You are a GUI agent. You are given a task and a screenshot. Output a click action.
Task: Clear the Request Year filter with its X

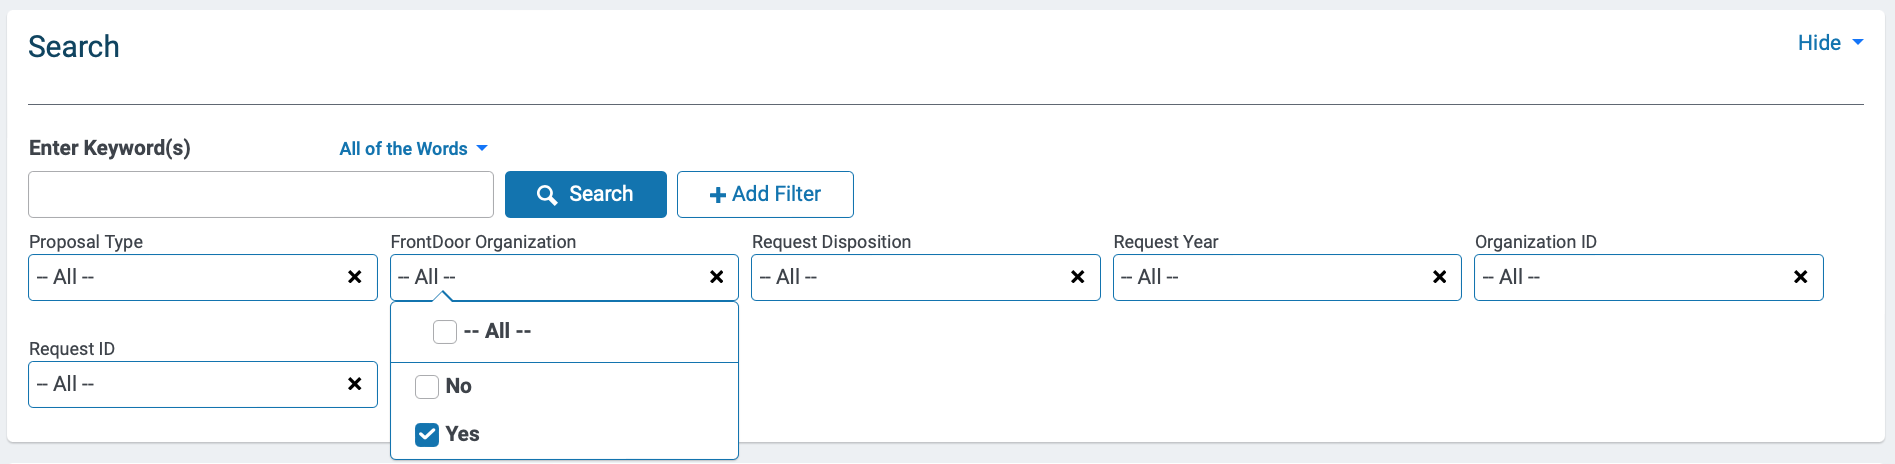[x=1439, y=277]
